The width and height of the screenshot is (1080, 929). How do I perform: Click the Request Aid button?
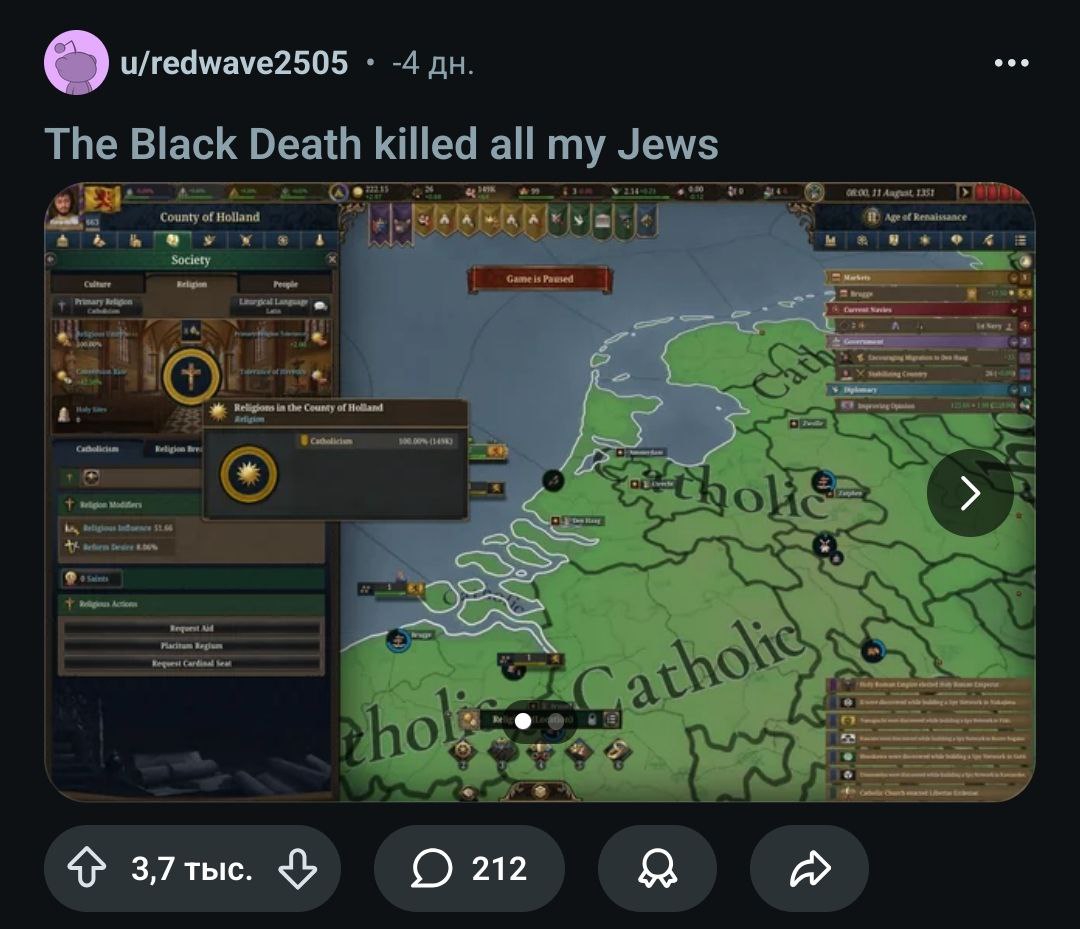[x=191, y=628]
